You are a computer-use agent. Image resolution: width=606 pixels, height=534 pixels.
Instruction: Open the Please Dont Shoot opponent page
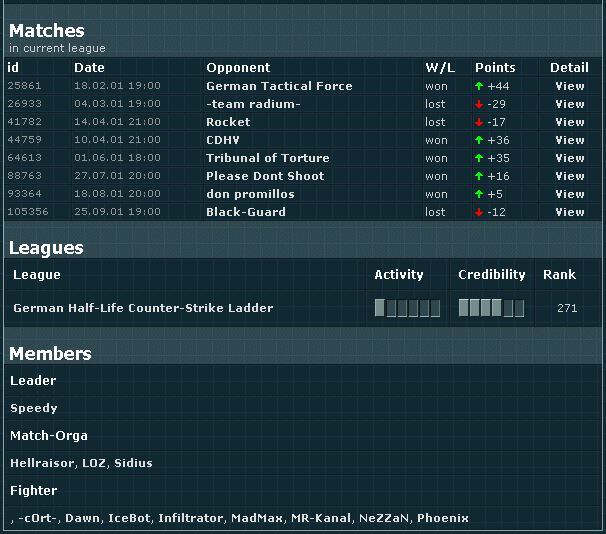click(x=265, y=176)
